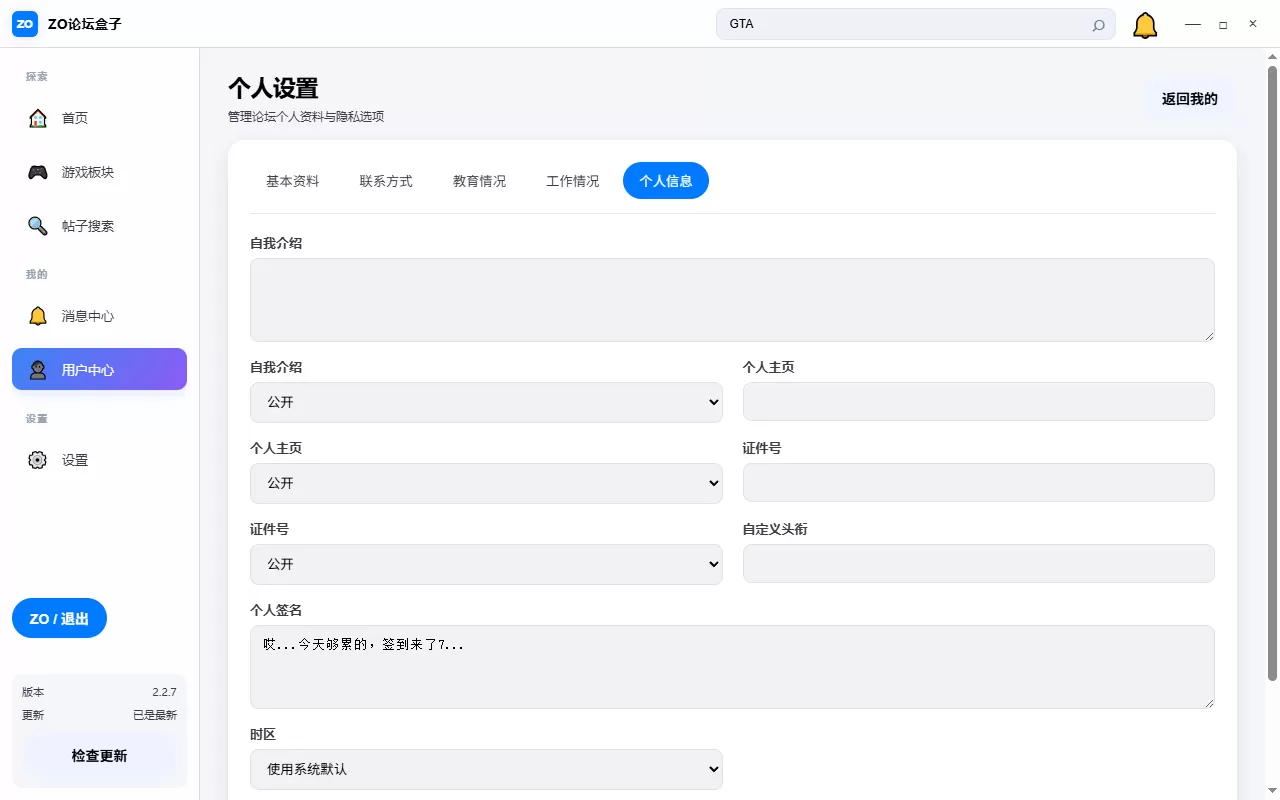Click the ZO logo icon in title bar

tap(25, 24)
